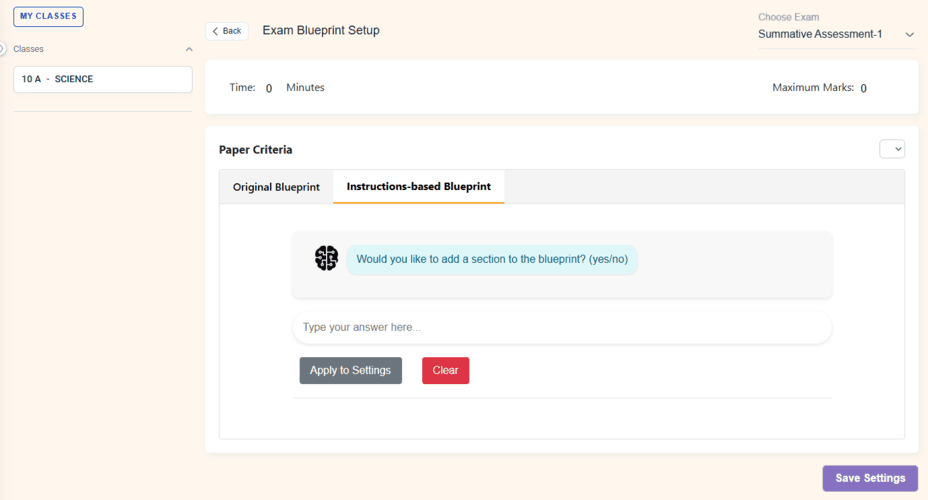
Task: Select the 10 A - SCIENCE class
Action: click(102, 79)
